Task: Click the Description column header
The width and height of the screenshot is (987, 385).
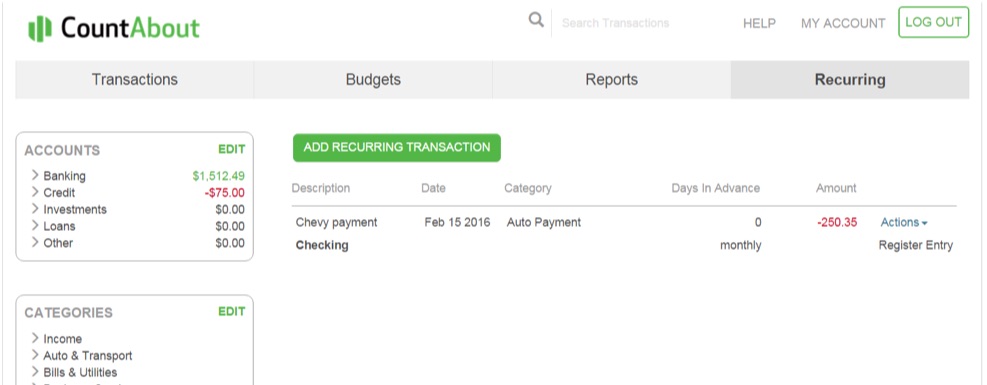Action: click(x=321, y=188)
